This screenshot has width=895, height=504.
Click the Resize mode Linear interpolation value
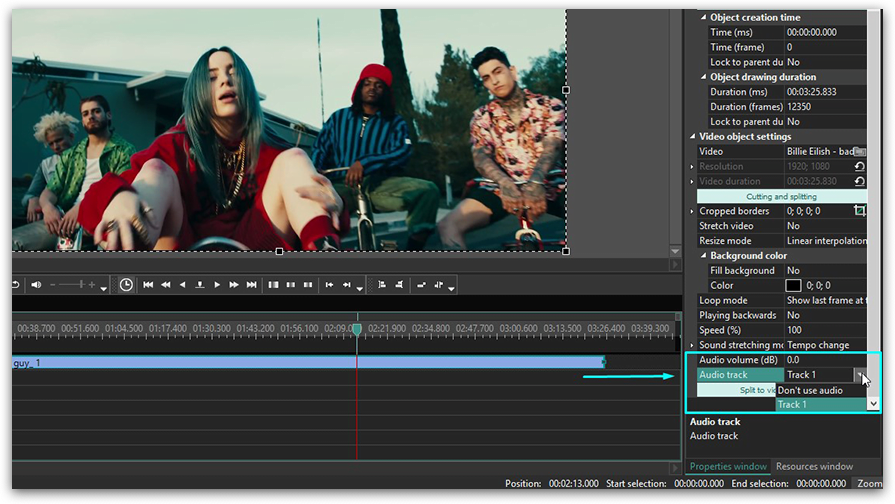(825, 241)
